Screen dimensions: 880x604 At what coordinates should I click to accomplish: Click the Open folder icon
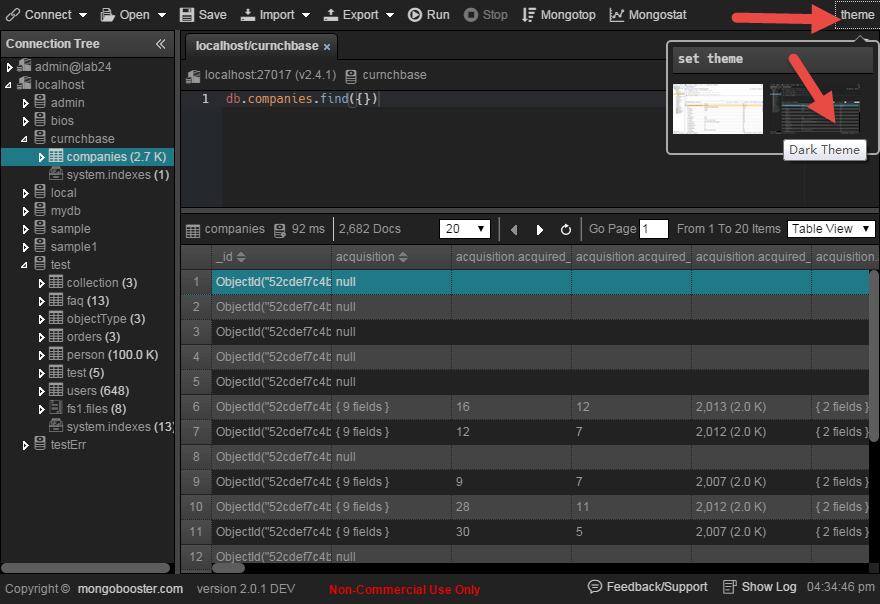click(x=107, y=15)
